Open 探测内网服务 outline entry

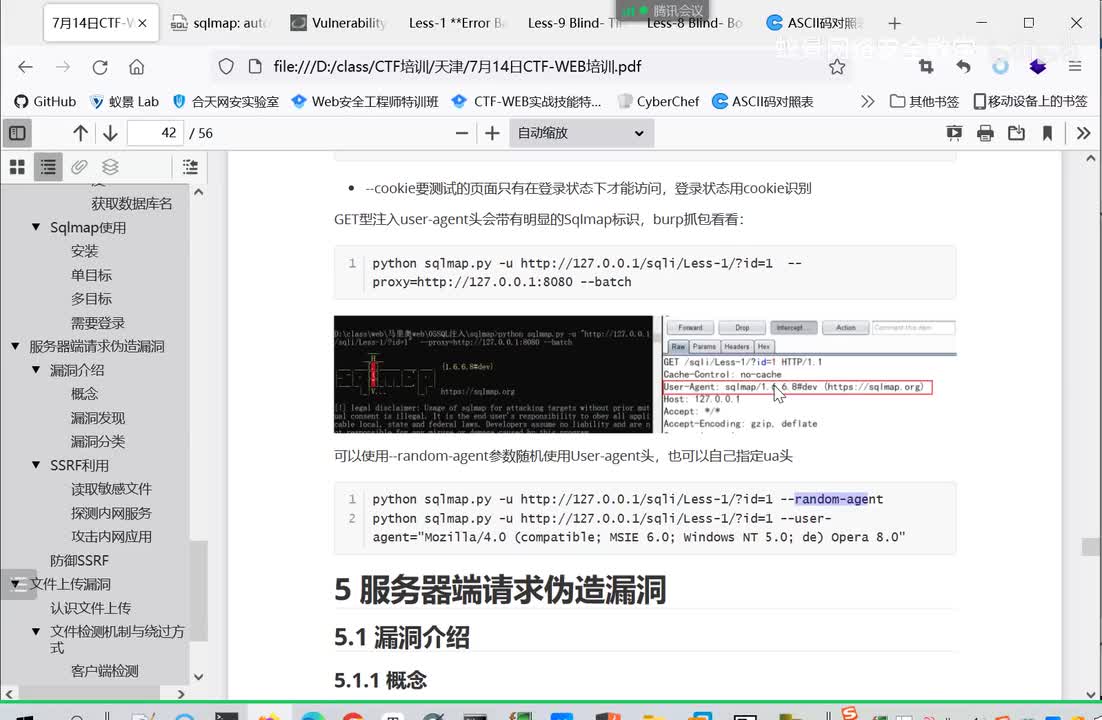[x=111, y=513]
